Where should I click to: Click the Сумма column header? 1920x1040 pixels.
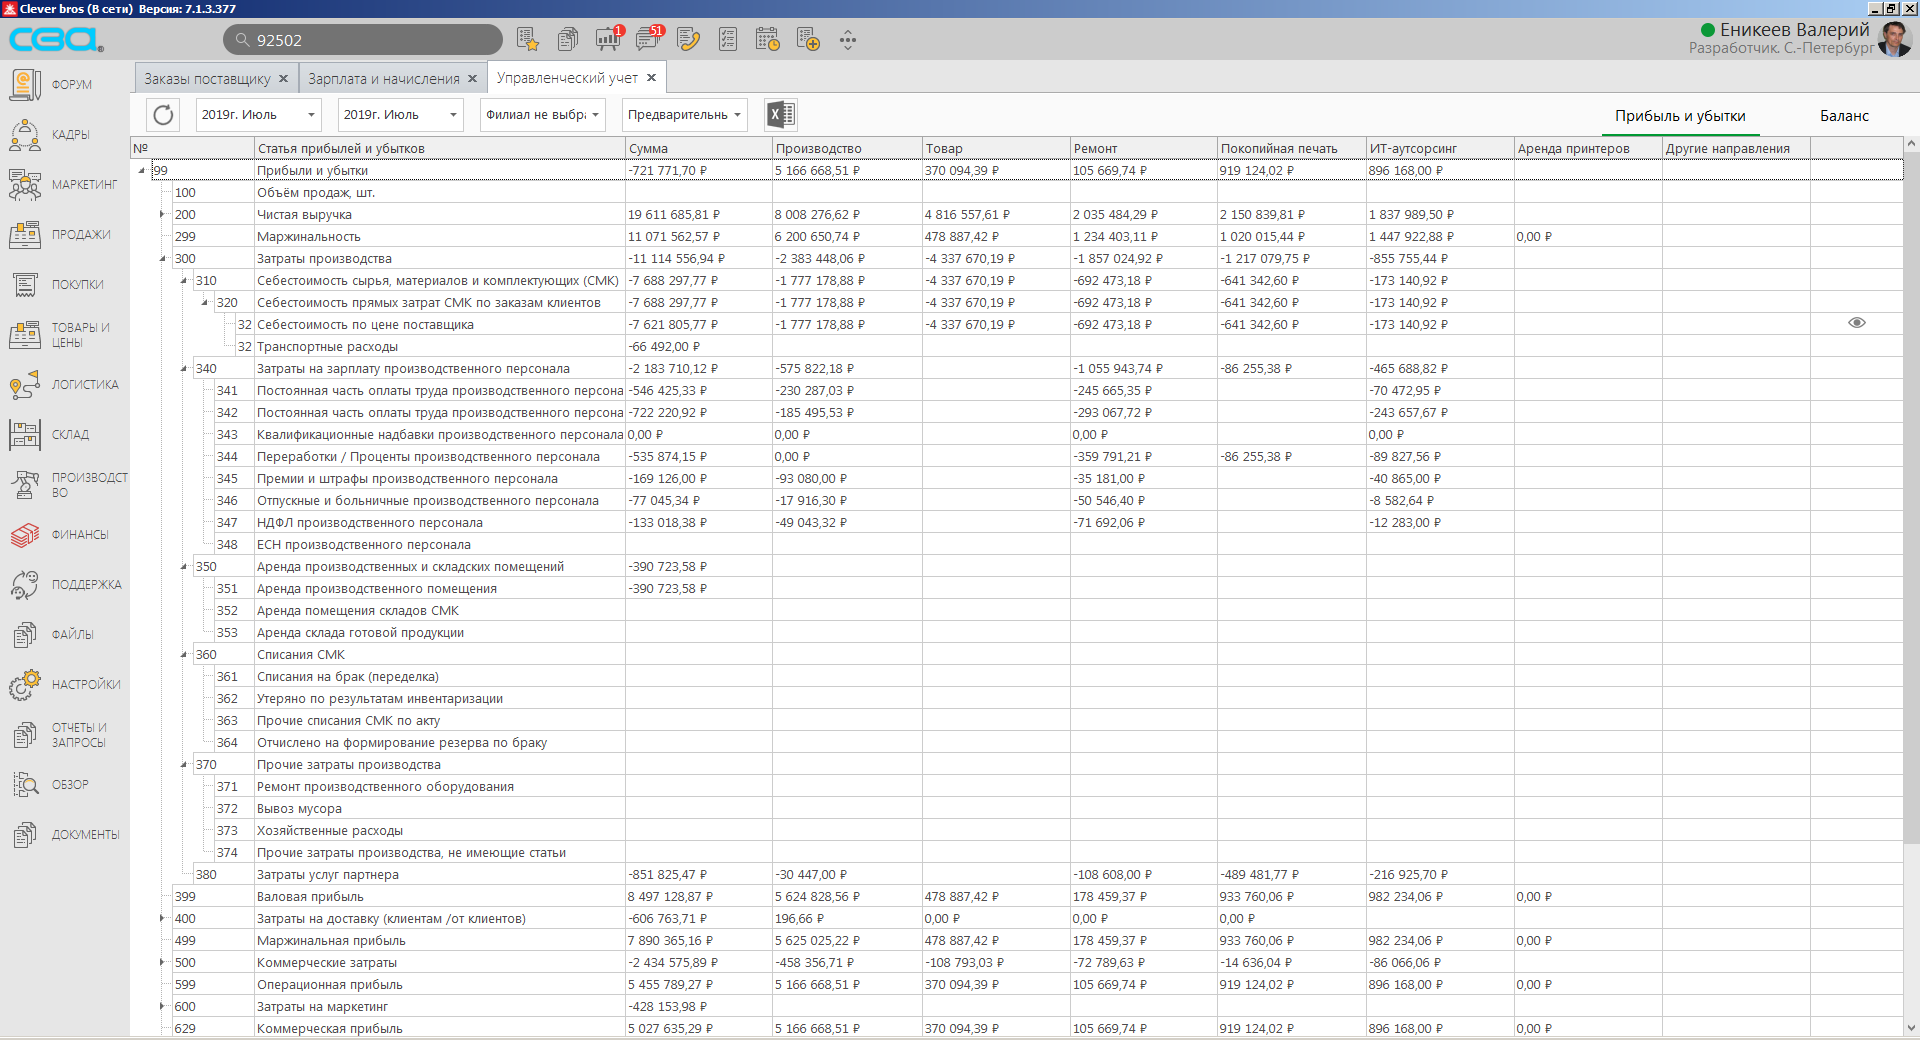pos(698,148)
